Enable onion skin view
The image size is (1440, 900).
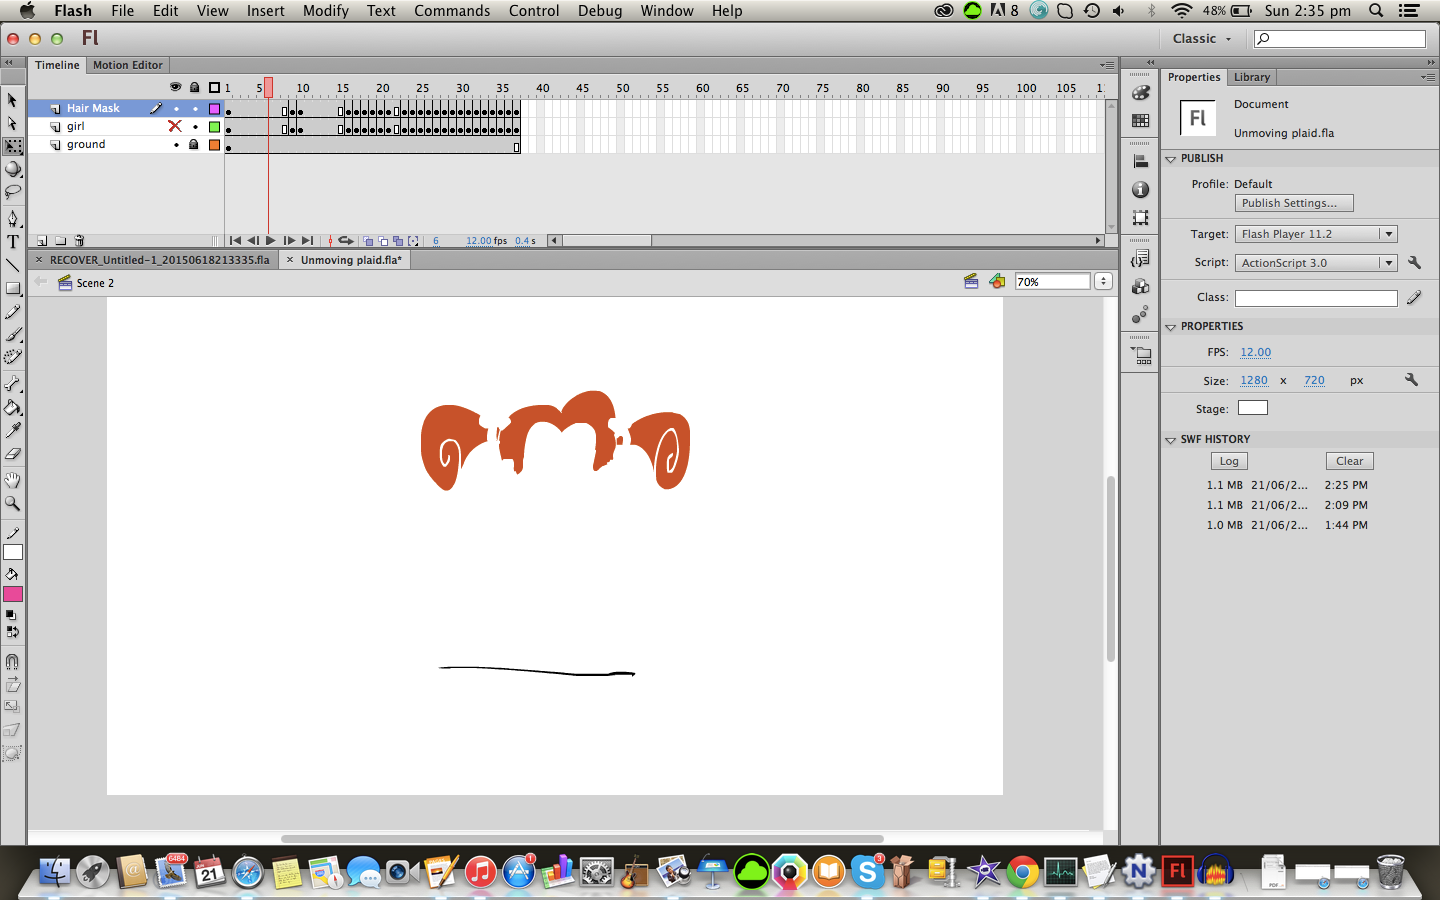pyautogui.click(x=368, y=241)
